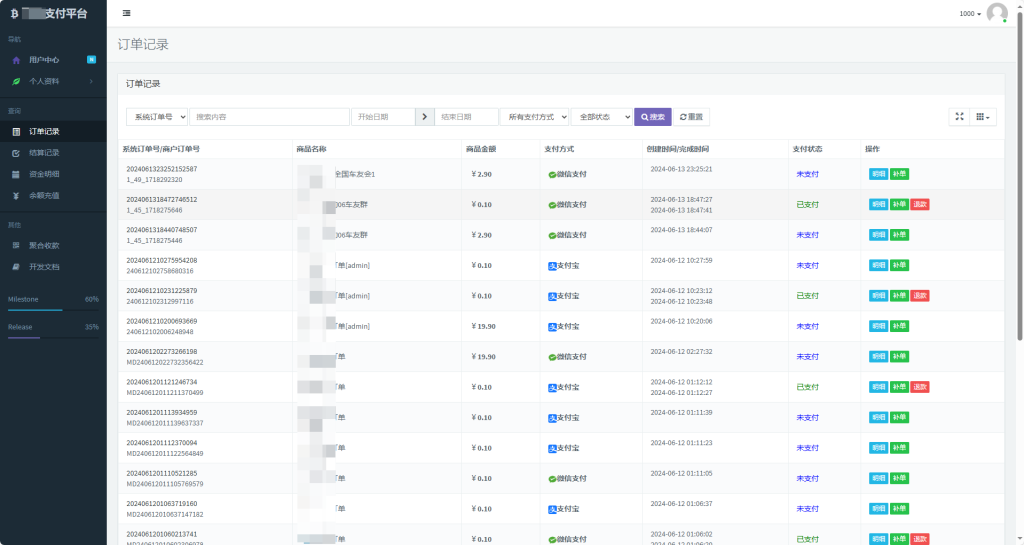1024x545 pixels.
Task: Click the user avatar at top right
Action: coord(996,13)
